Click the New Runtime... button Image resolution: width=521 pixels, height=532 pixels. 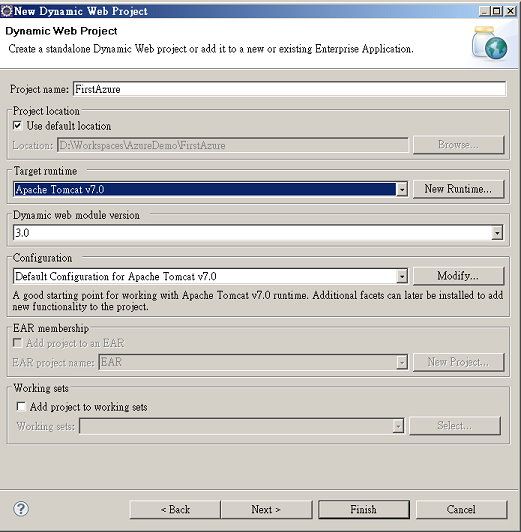(459, 189)
